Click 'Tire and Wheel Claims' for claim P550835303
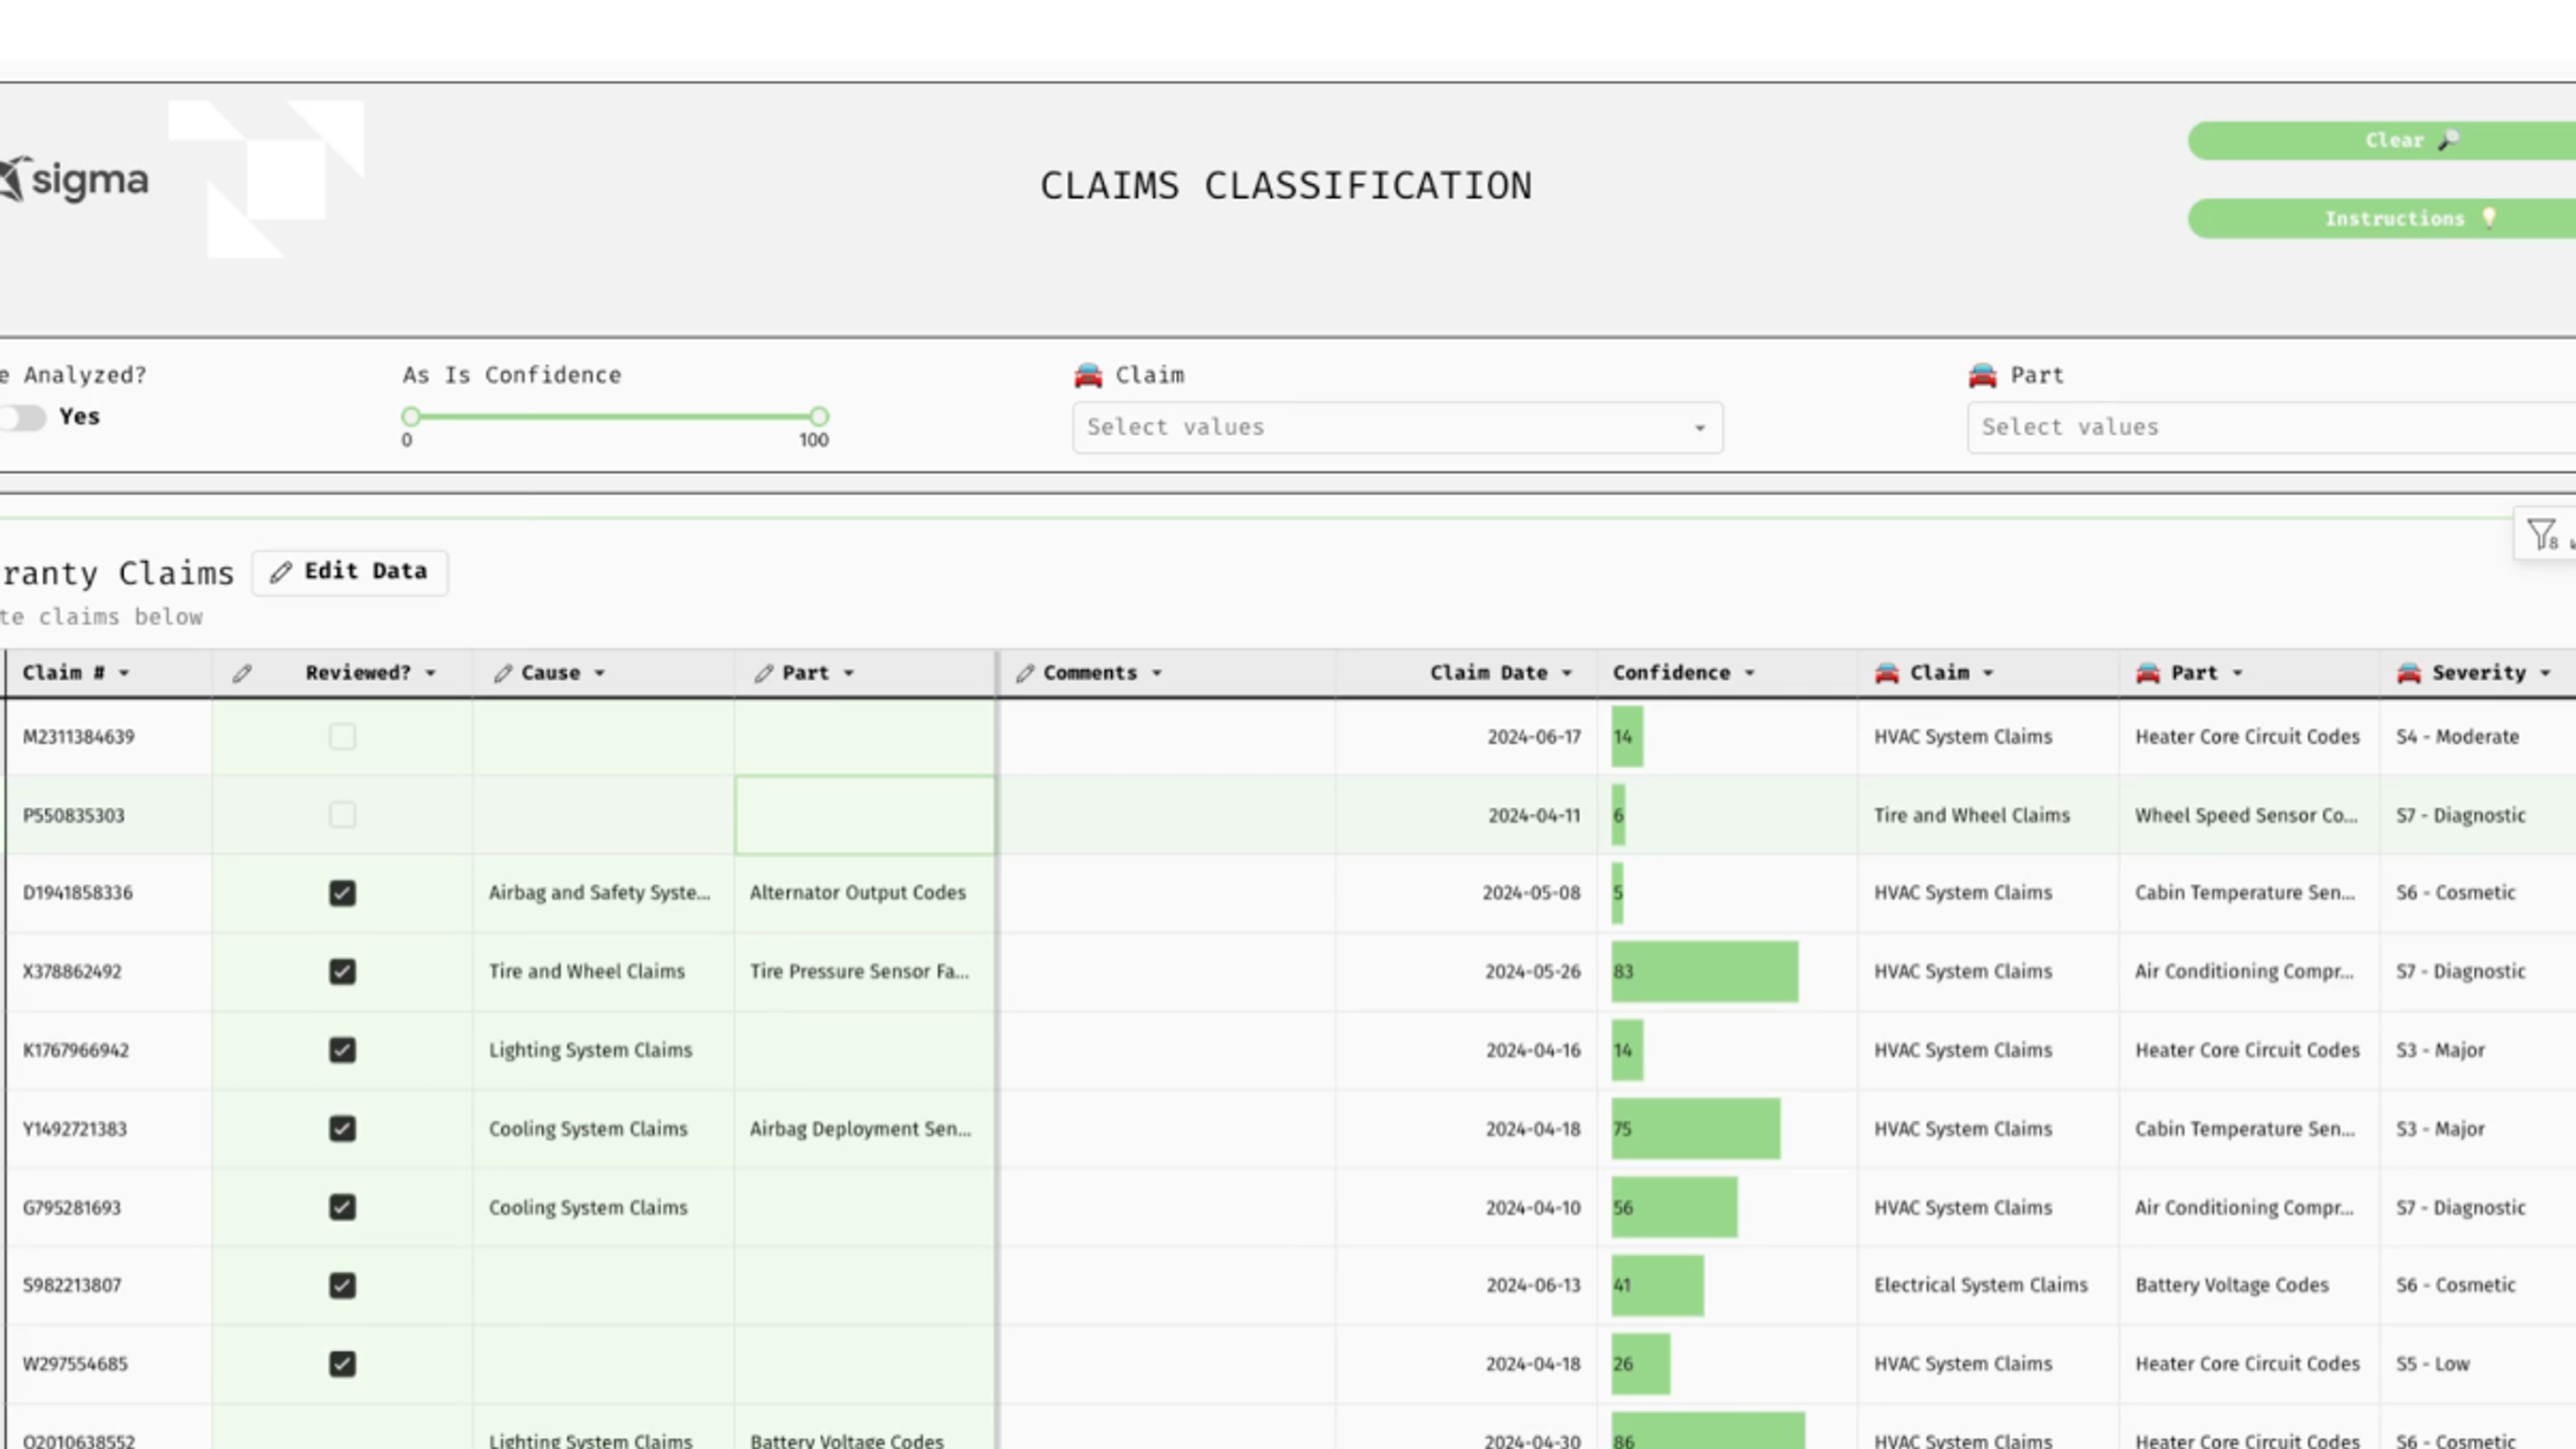This screenshot has height=1449, width=2576. coord(1971,815)
